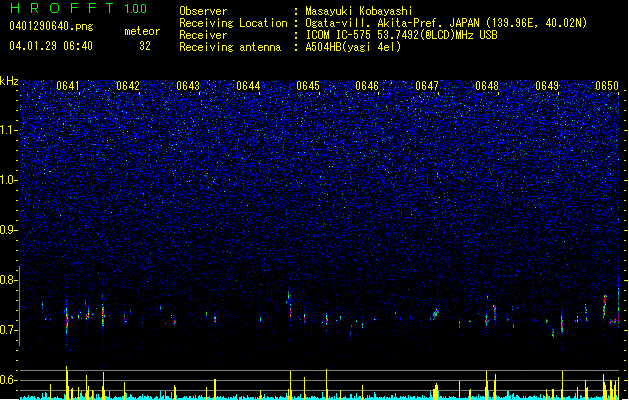Click the 0.9 frequency axis label
Image resolution: width=629 pixels, height=400 pixels.
9,230
